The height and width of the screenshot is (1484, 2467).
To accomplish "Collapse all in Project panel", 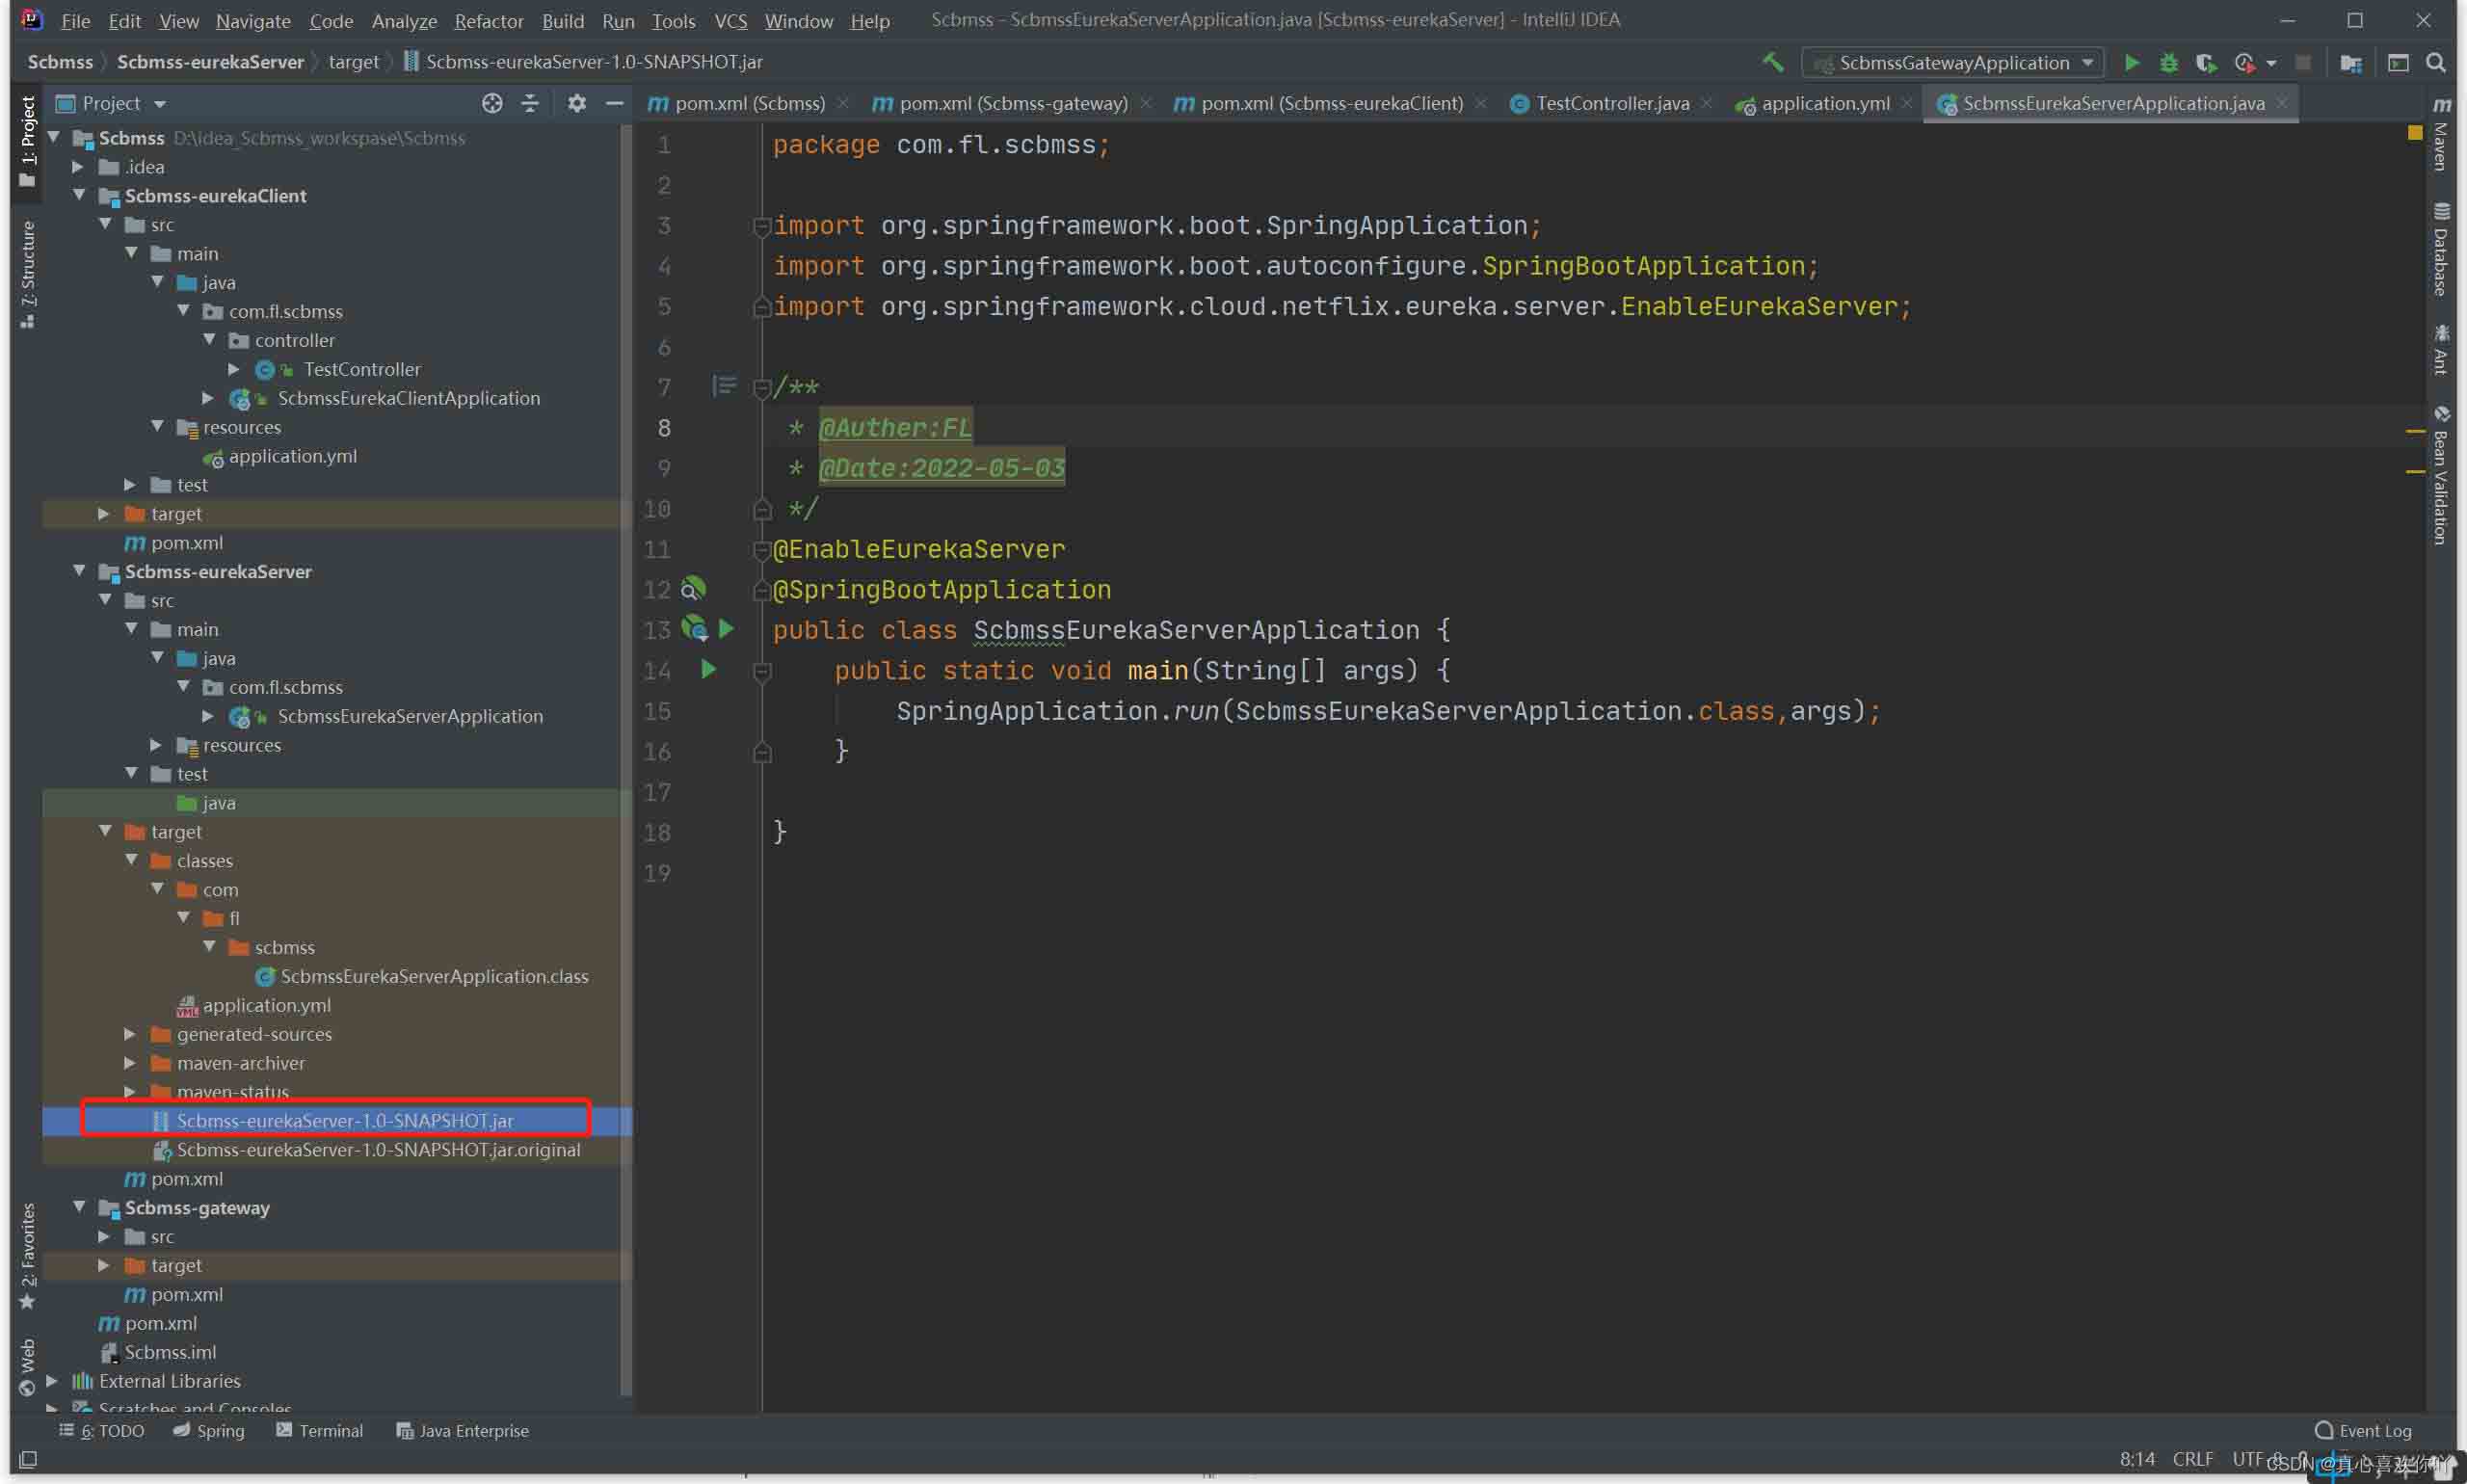I will pos(530,103).
